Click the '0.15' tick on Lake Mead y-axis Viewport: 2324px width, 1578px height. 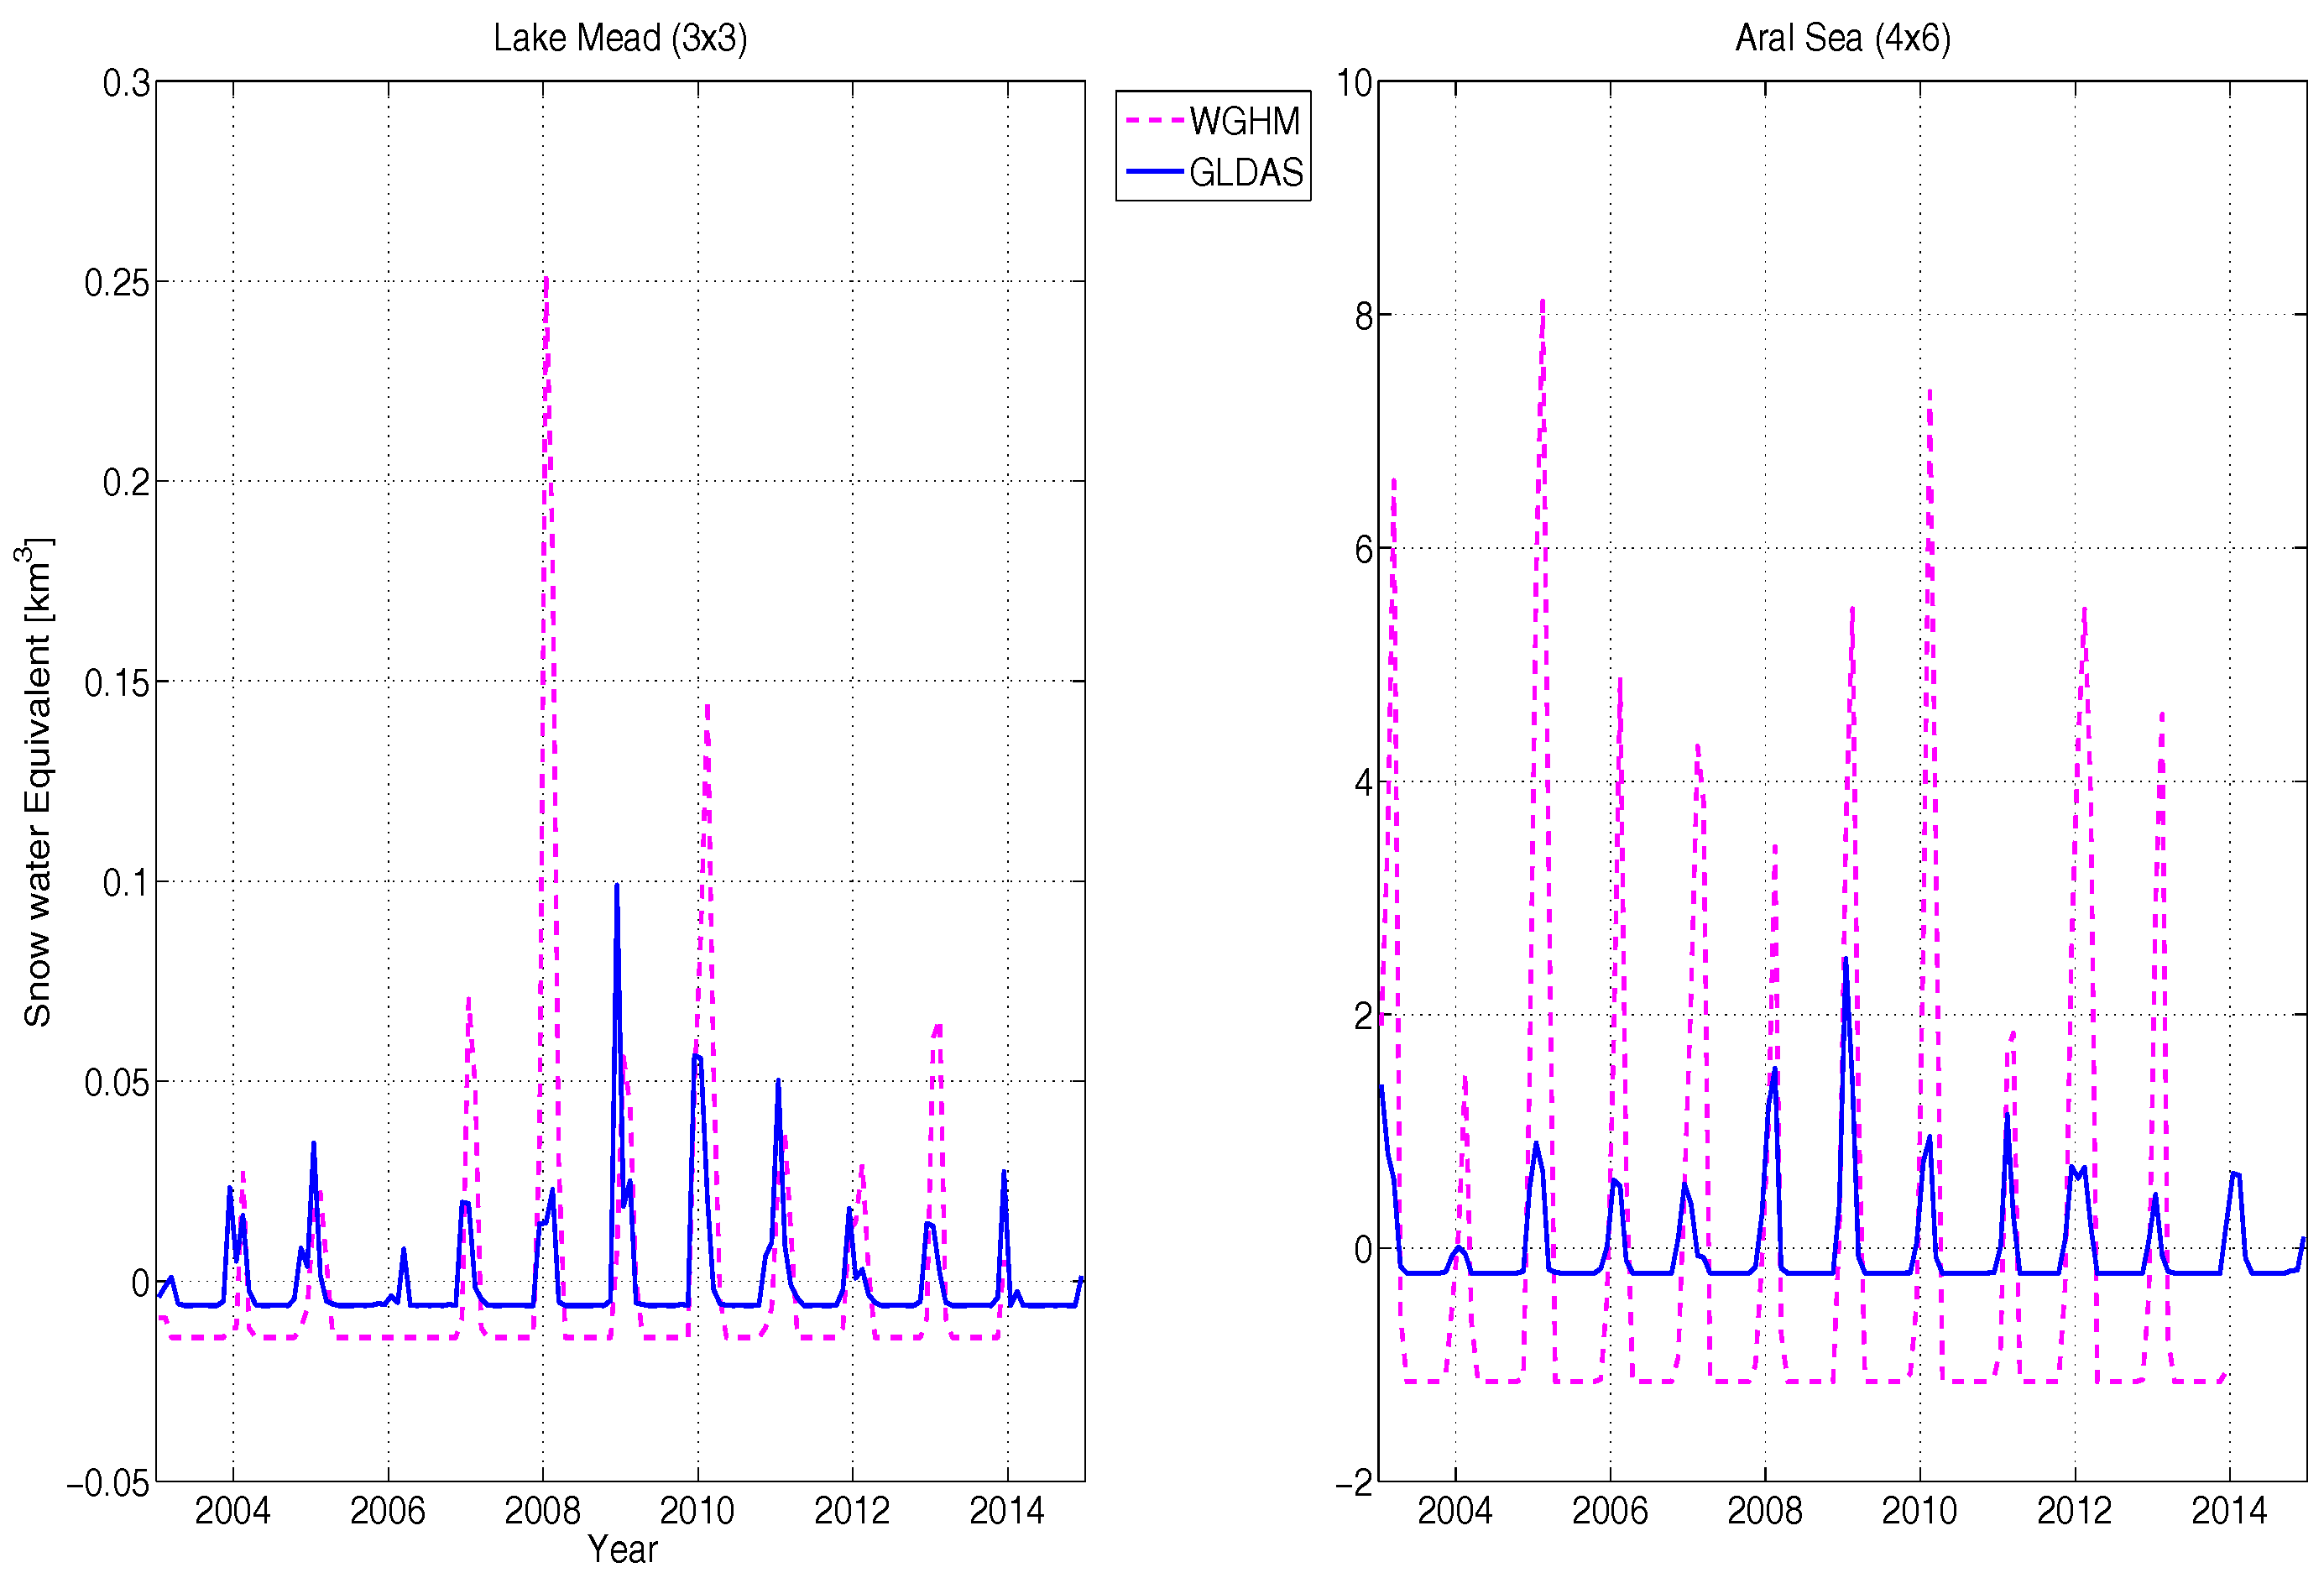(117, 683)
